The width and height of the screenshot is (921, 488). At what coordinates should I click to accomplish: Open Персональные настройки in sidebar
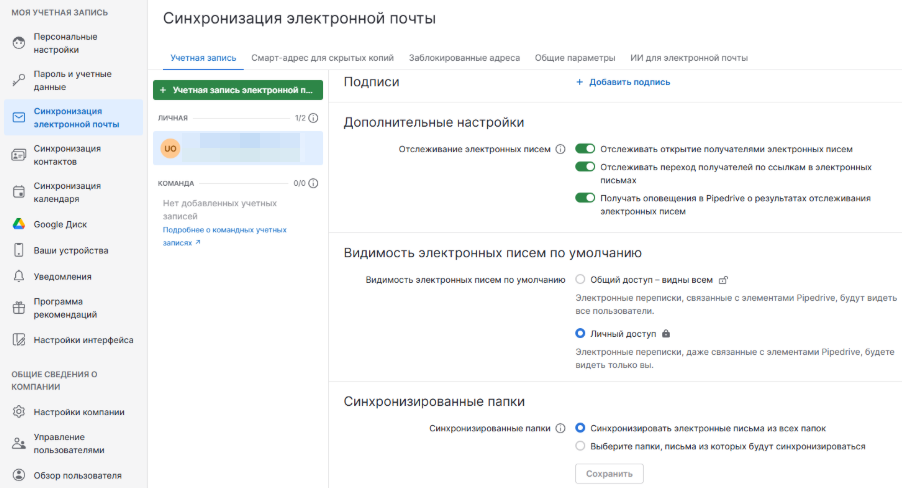[73, 43]
